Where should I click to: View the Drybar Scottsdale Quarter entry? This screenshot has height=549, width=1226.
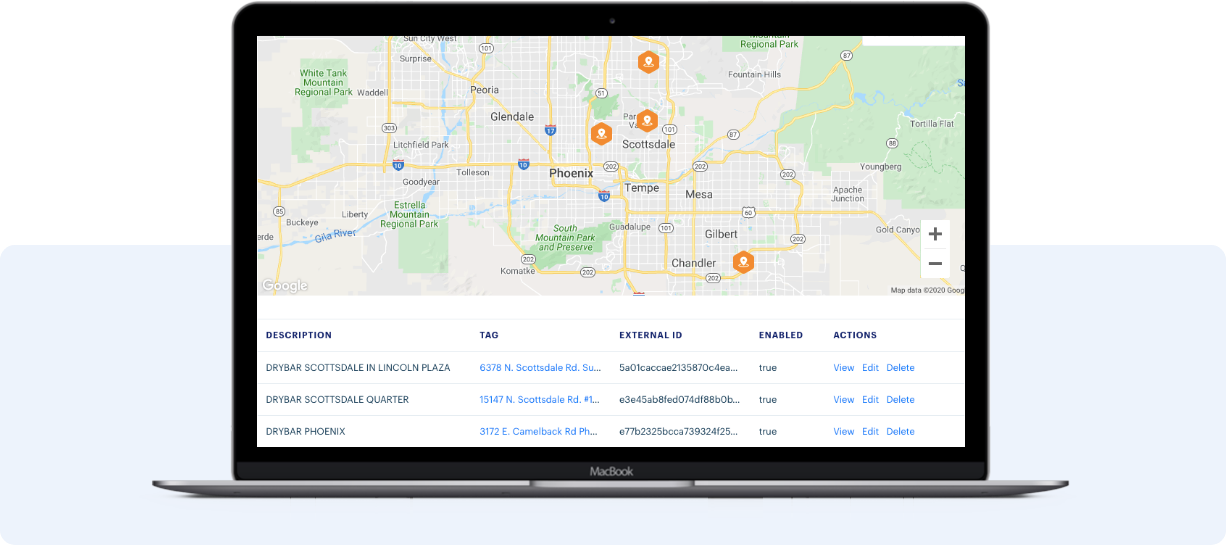click(x=844, y=400)
